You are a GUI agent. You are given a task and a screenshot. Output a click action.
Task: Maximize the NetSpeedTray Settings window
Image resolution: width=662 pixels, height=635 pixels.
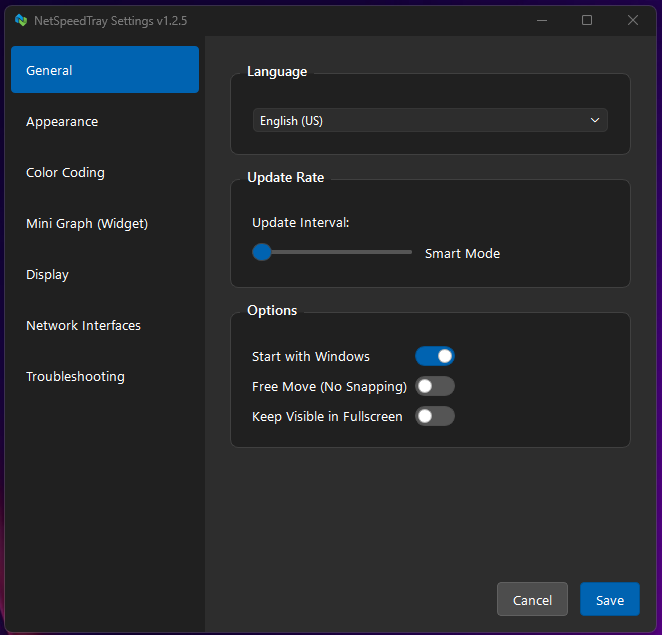tap(587, 20)
